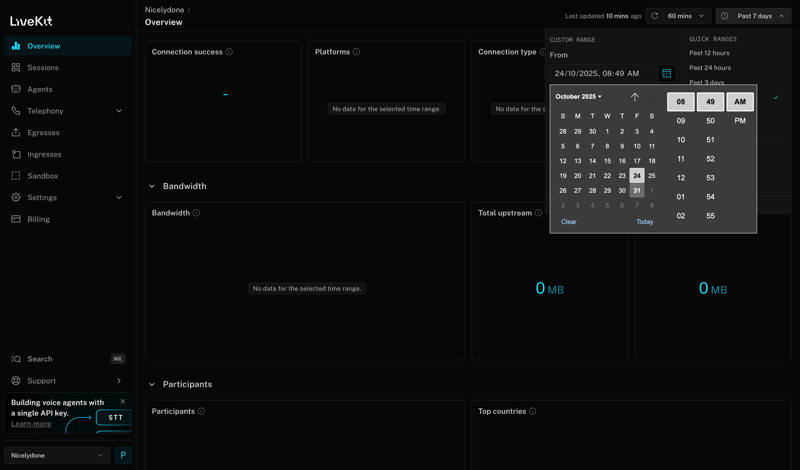Go to Agents section
The width and height of the screenshot is (800, 470).
coord(68,89)
